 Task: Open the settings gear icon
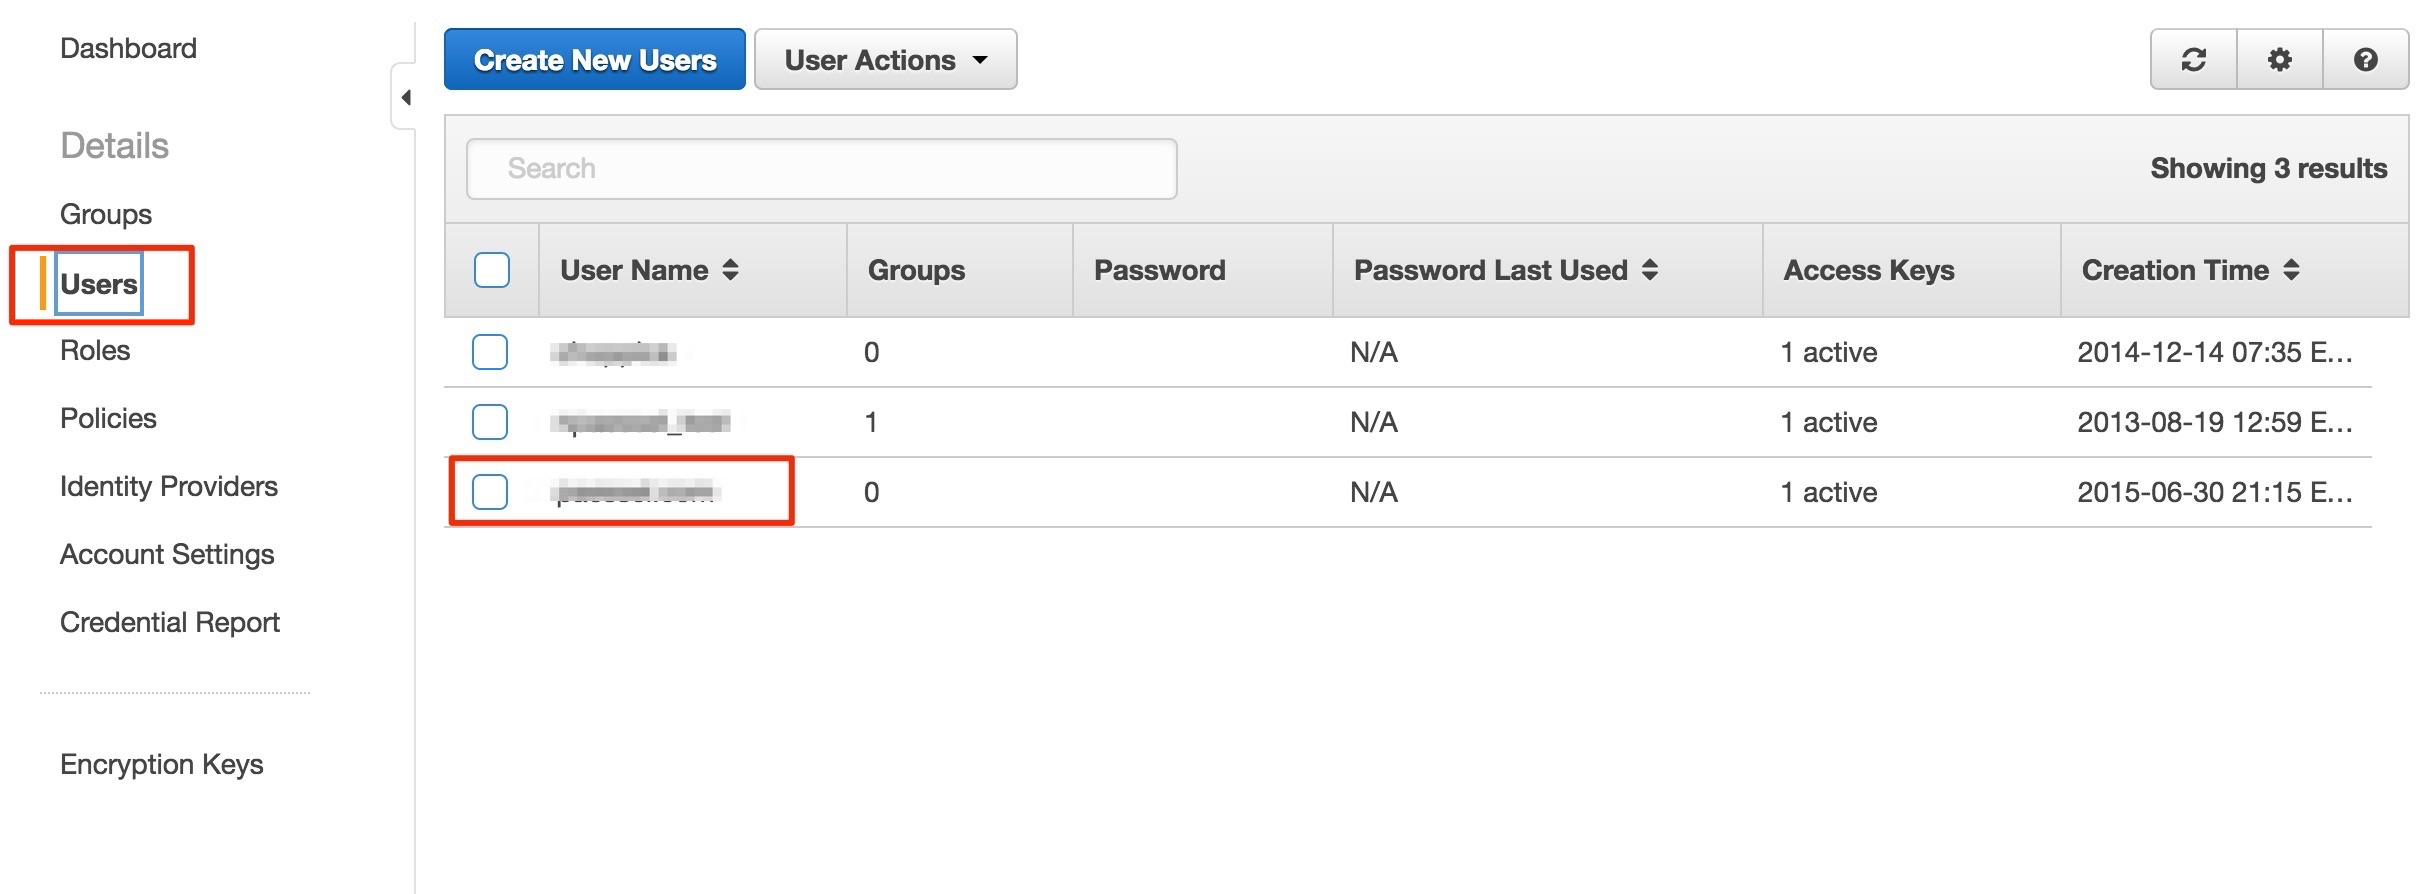point(2279,60)
